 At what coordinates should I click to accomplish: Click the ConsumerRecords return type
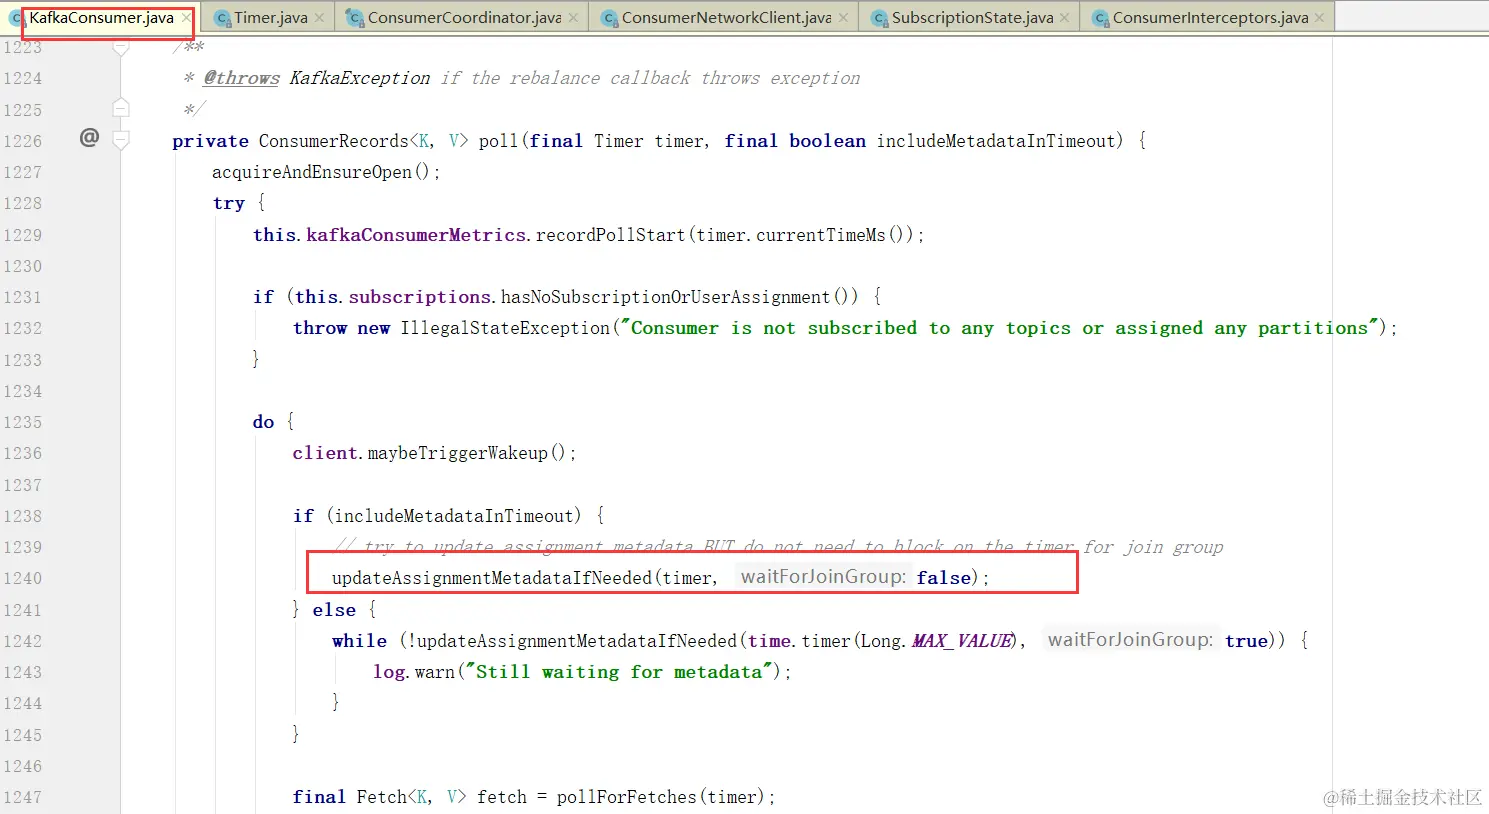(x=334, y=141)
